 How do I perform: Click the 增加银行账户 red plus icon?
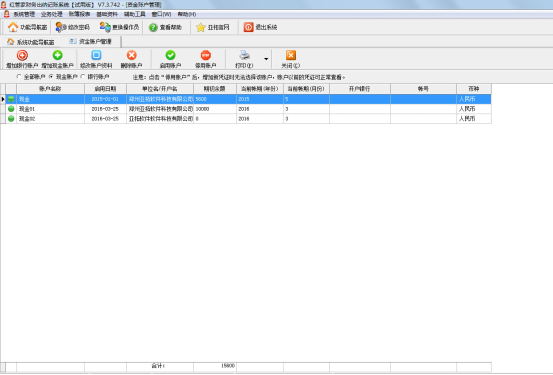click(x=22, y=55)
